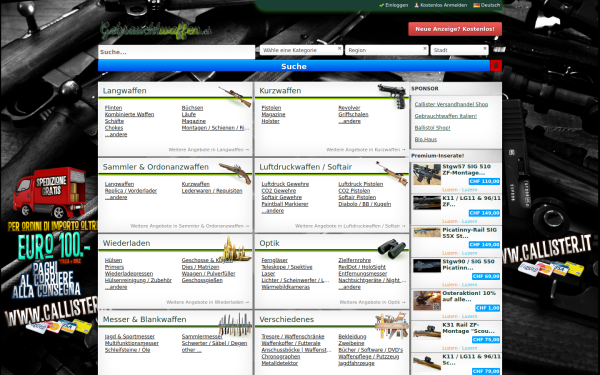Open Luftdruck Gewehre link
Image resolution: width=600 pixels, height=375 pixels.
pos(285,184)
